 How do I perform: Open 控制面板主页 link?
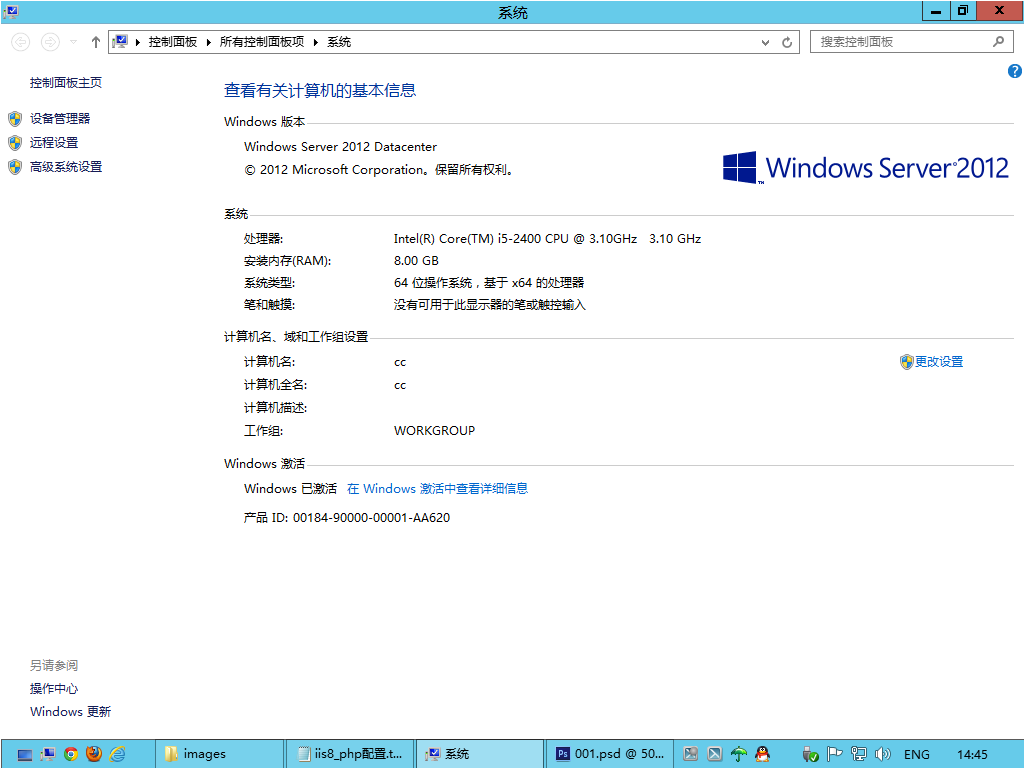(x=66, y=83)
